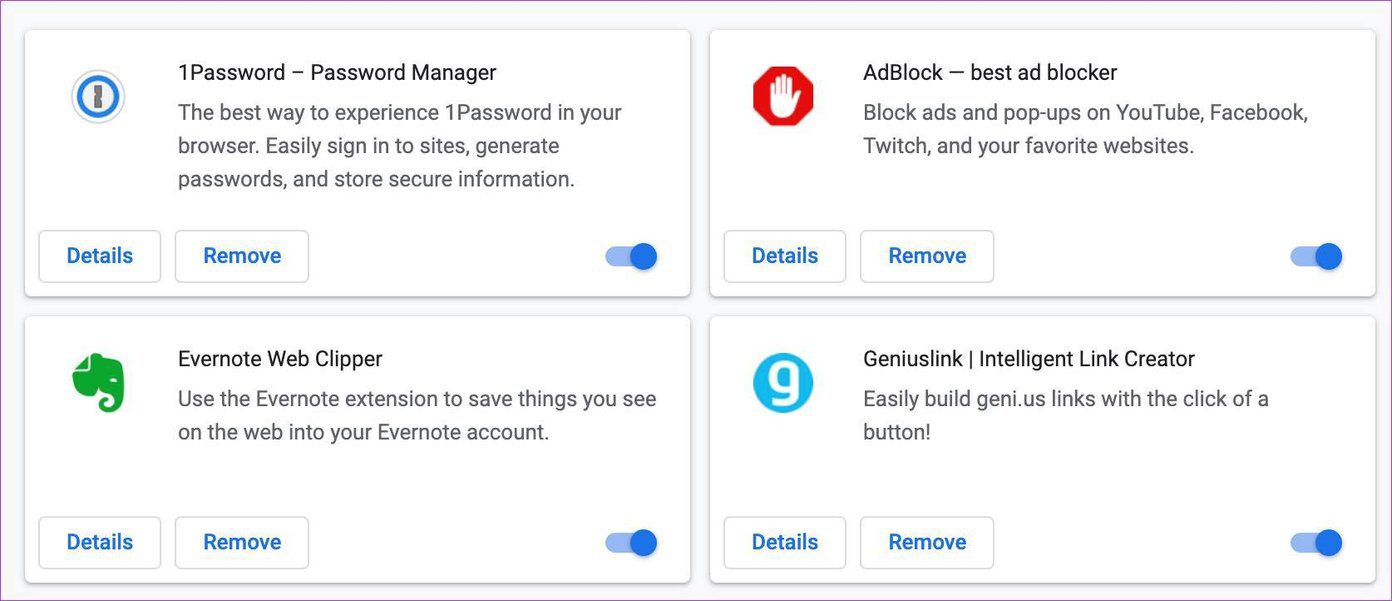Image resolution: width=1392 pixels, height=601 pixels.
Task: Turn off the AdBlock extension switch
Action: click(x=1317, y=257)
